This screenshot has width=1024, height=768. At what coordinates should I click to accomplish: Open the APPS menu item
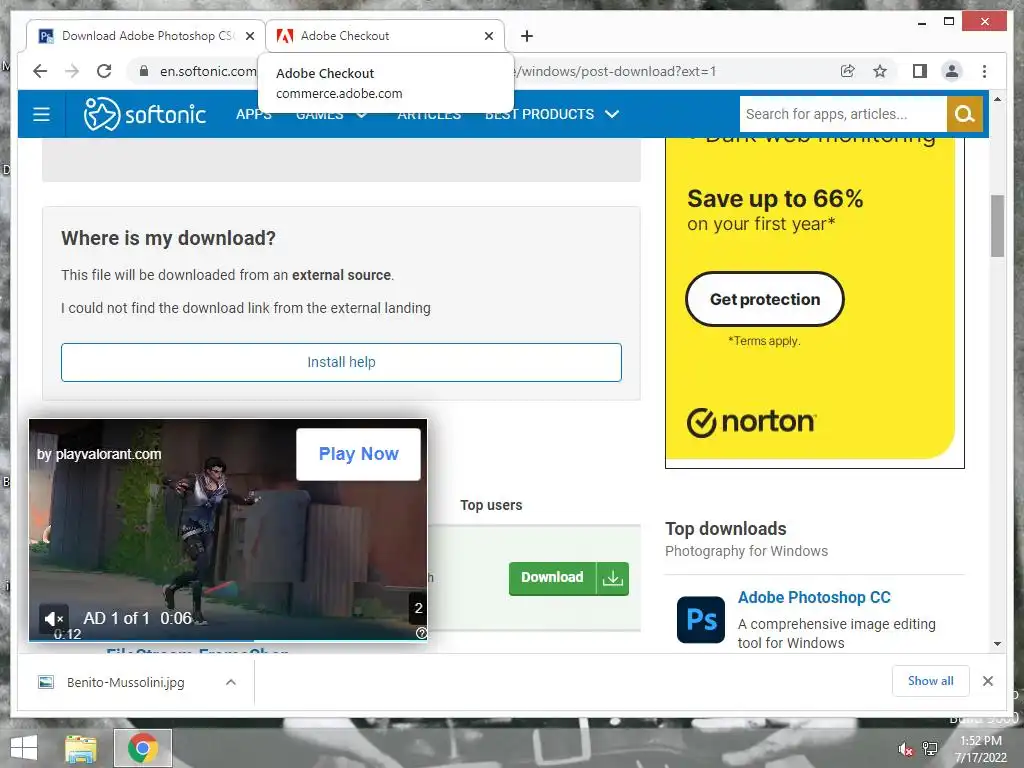coord(253,114)
